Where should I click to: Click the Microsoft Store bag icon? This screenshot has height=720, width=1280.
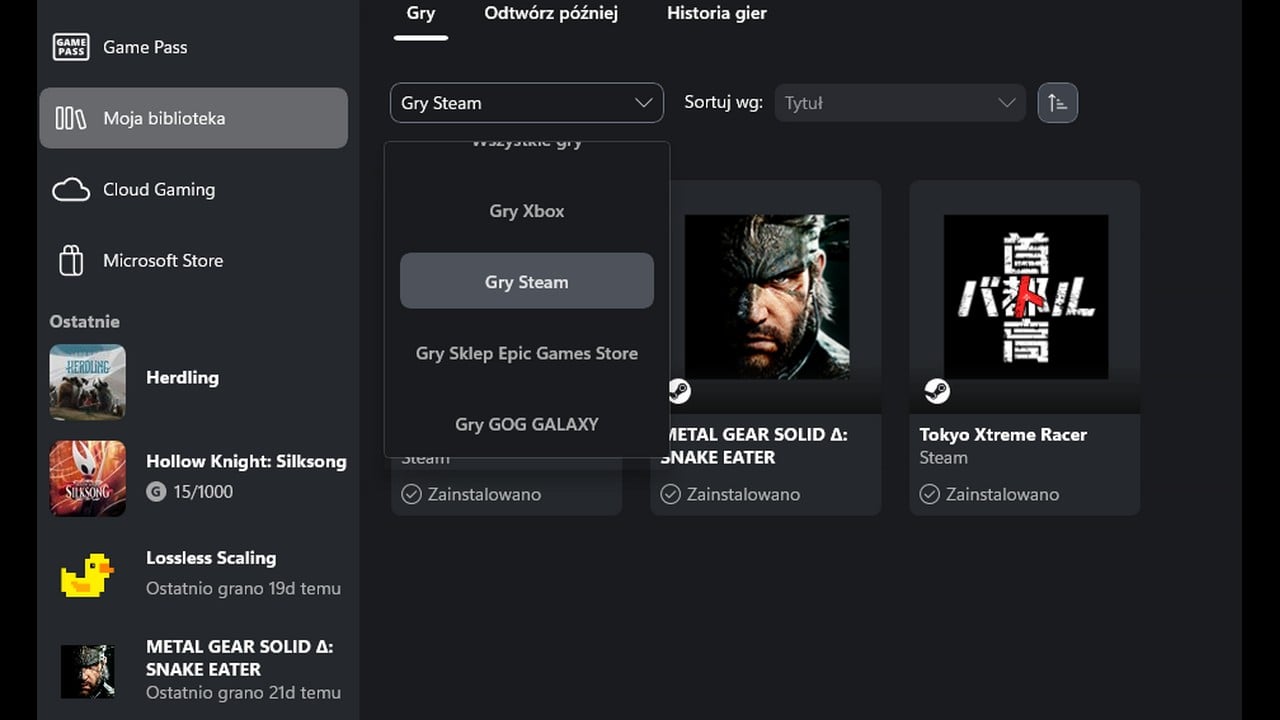coord(71,260)
